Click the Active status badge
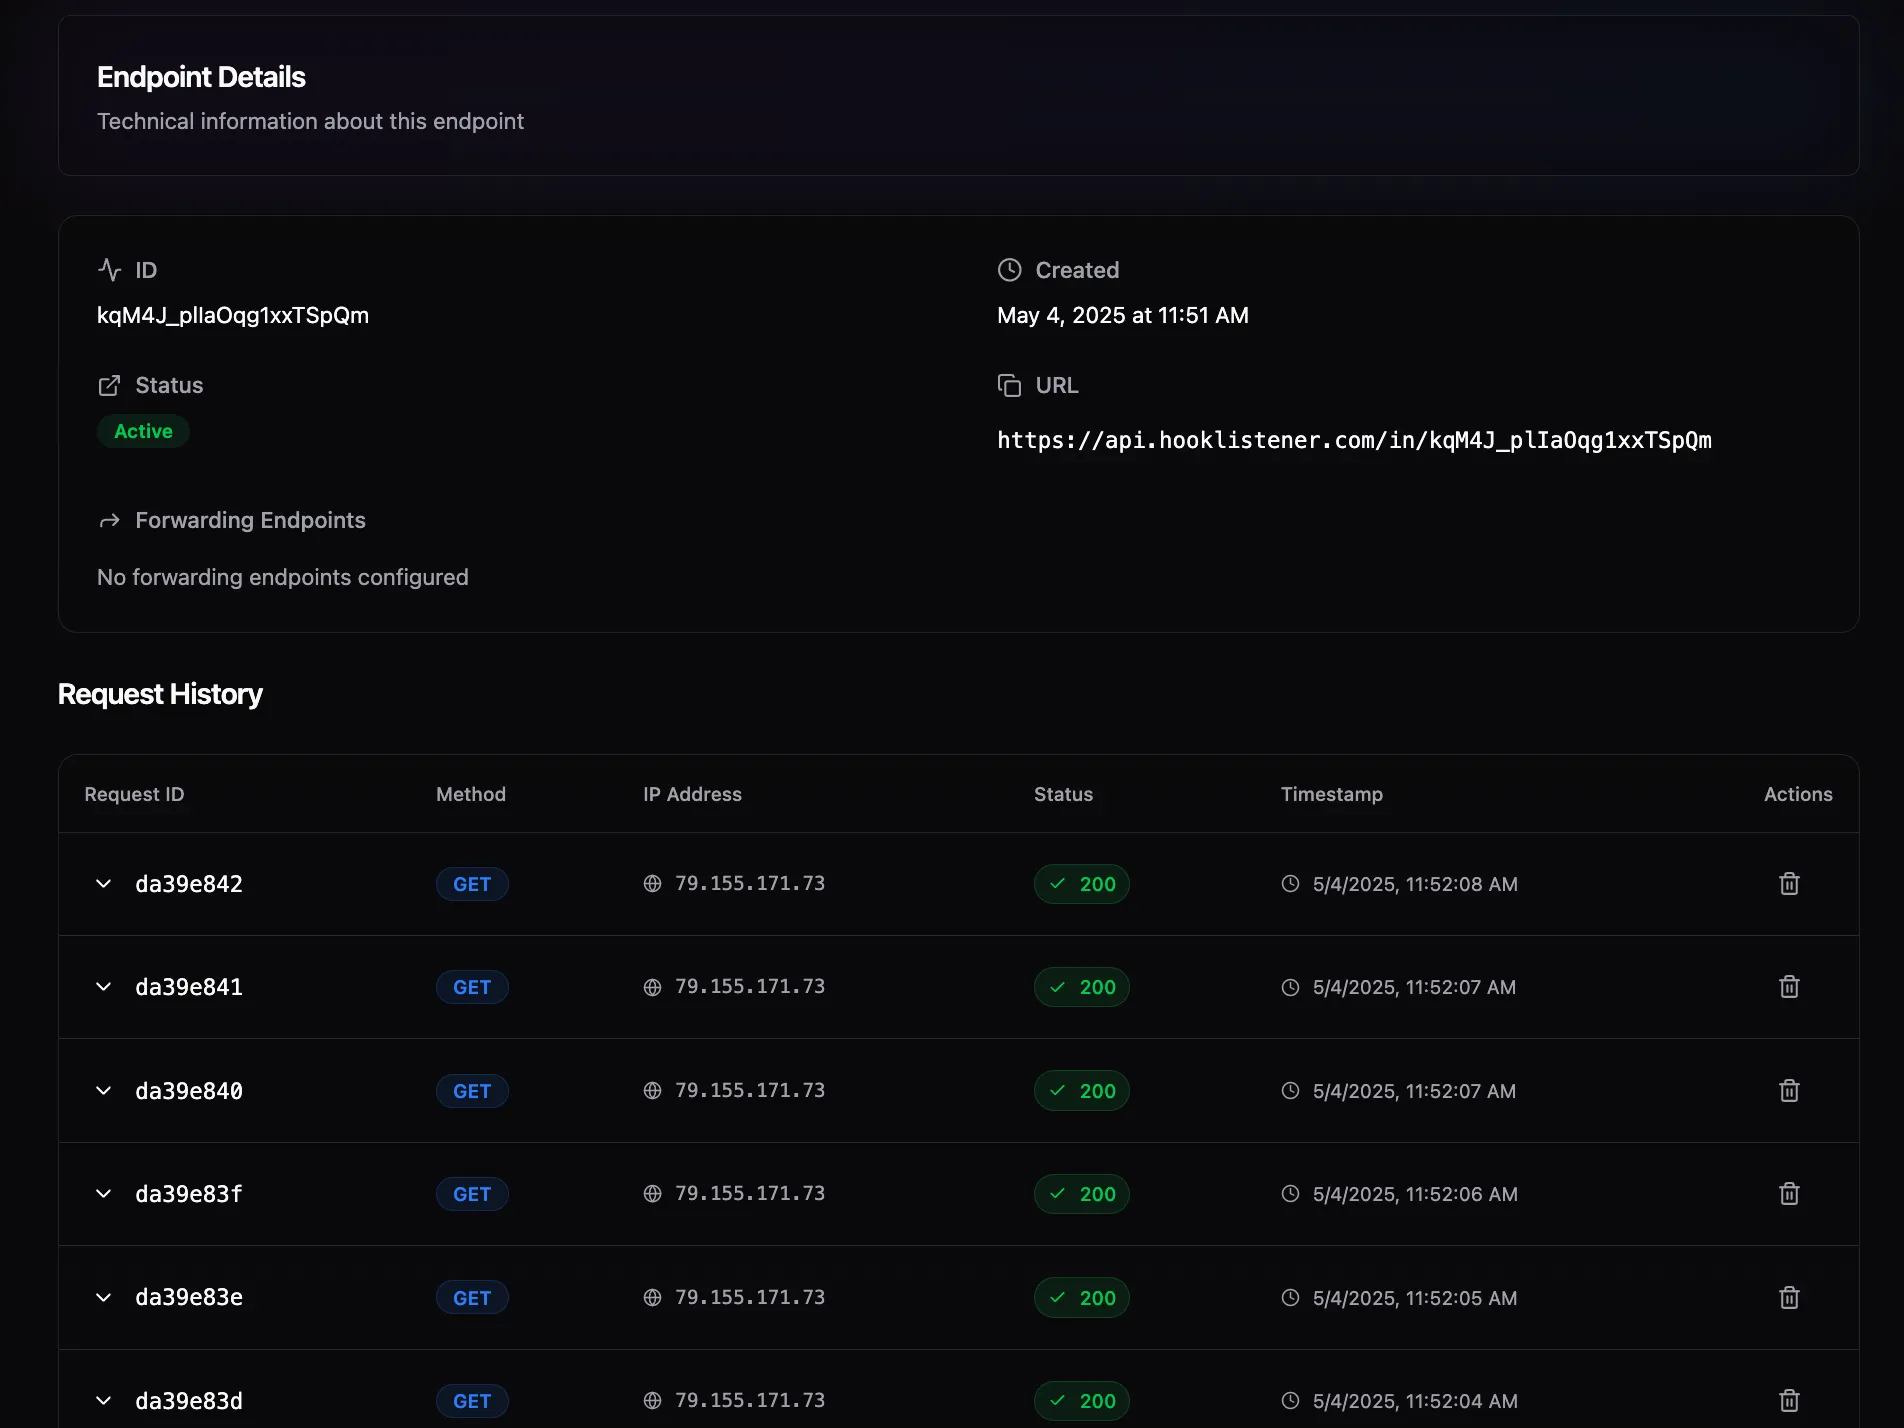 coord(143,431)
